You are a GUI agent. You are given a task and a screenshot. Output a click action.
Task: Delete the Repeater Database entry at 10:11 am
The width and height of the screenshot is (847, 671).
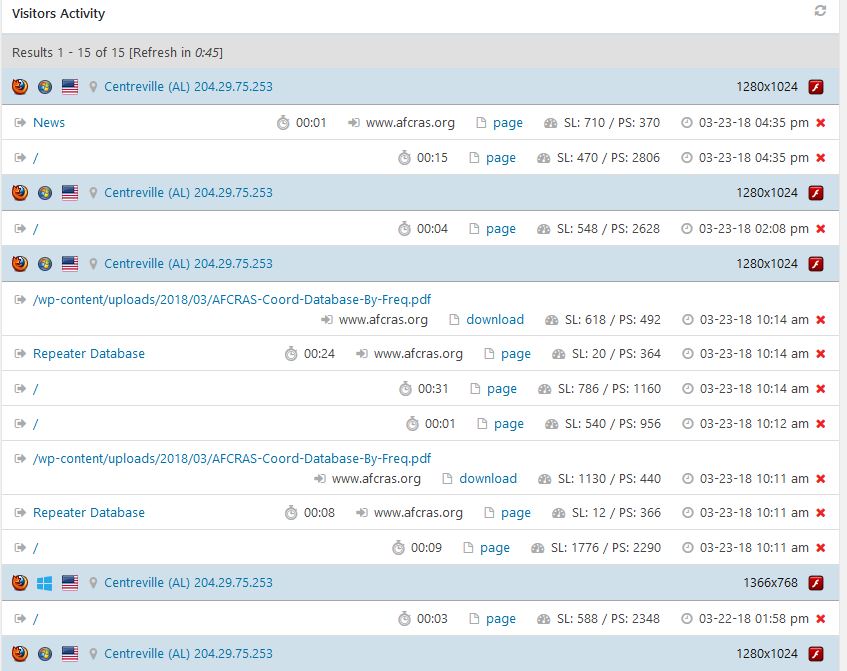click(821, 513)
